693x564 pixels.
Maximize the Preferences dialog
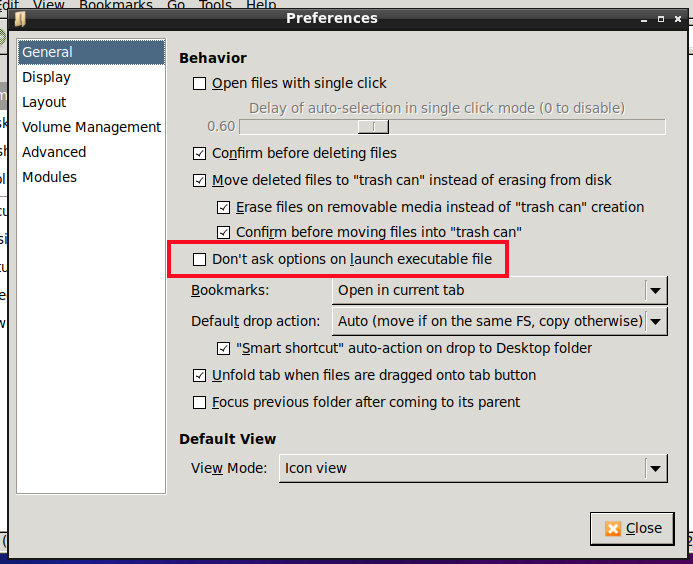click(x=661, y=19)
